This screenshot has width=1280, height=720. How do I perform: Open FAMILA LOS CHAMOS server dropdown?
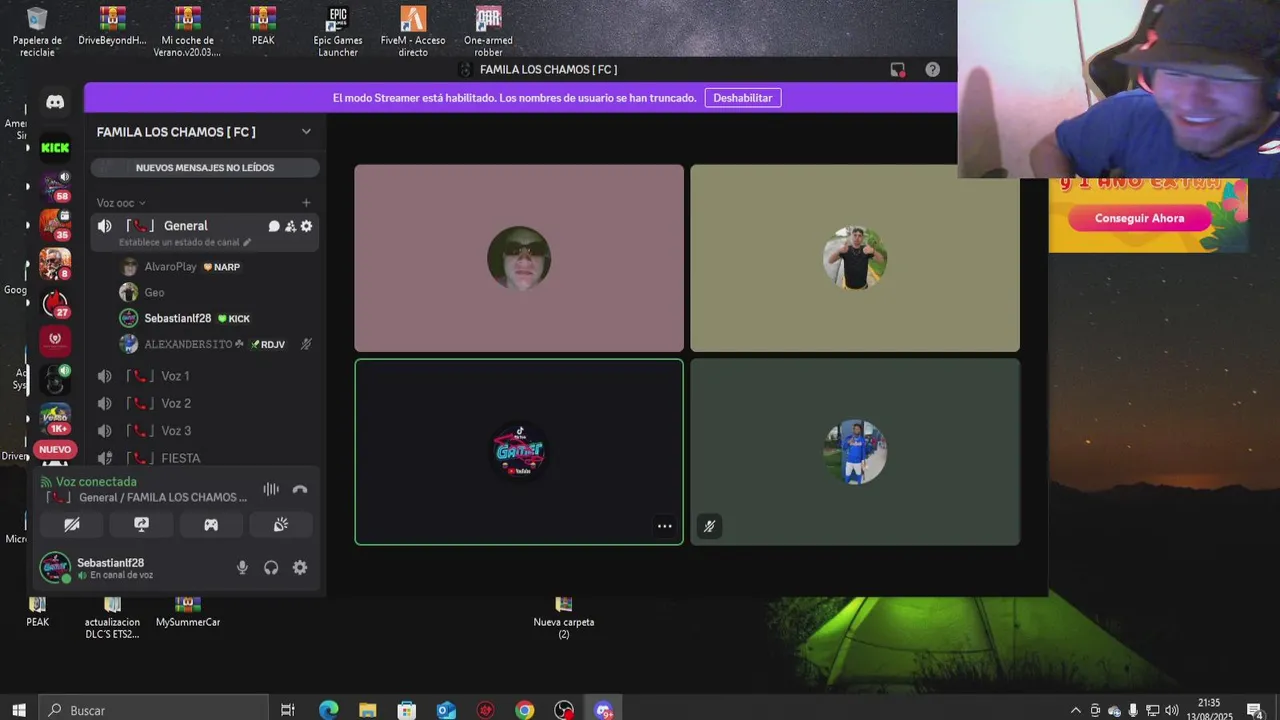[306, 132]
